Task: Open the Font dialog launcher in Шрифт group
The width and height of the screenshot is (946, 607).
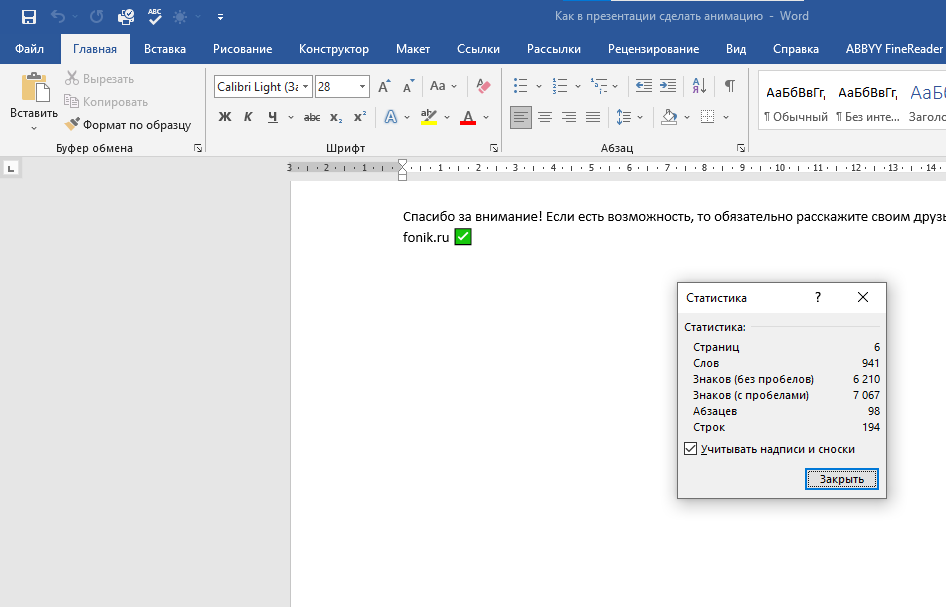Action: (x=494, y=148)
